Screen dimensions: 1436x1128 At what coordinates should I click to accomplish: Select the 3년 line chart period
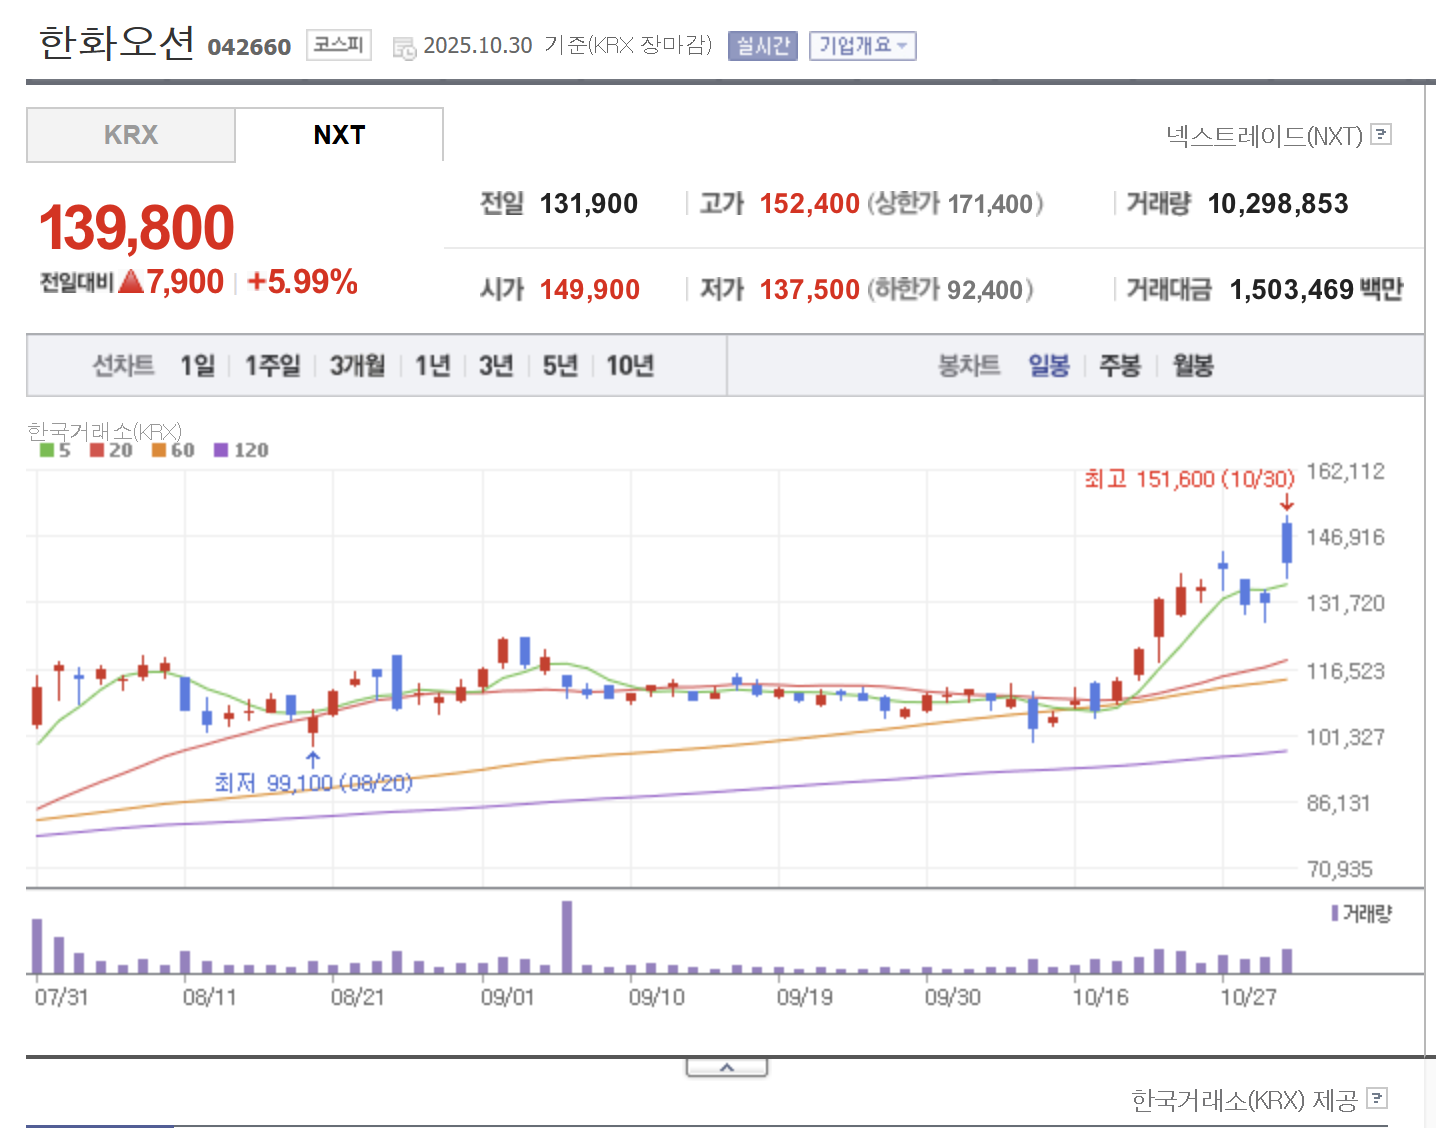(496, 366)
